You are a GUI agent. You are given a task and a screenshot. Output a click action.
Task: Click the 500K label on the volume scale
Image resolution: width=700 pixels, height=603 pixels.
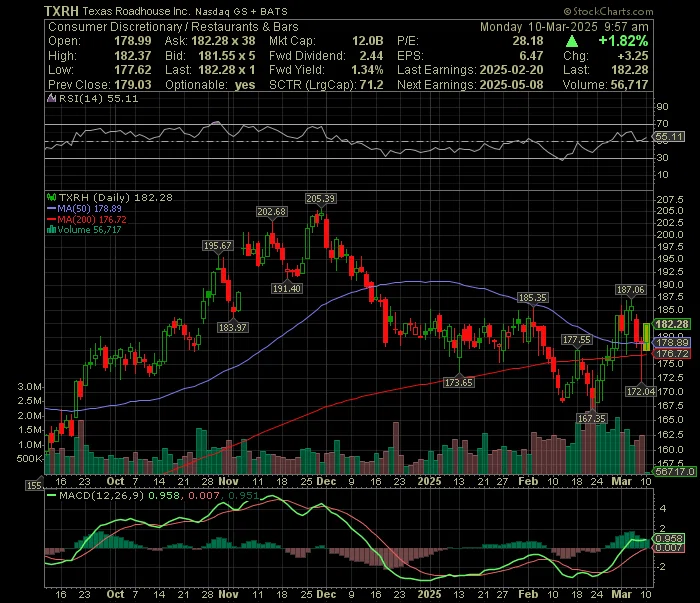29,459
